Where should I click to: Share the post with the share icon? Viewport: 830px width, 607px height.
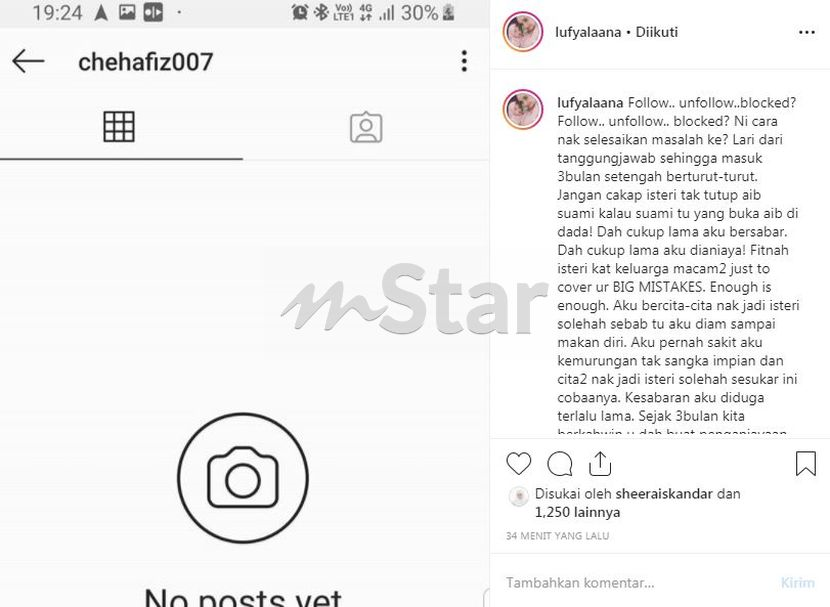pos(600,464)
